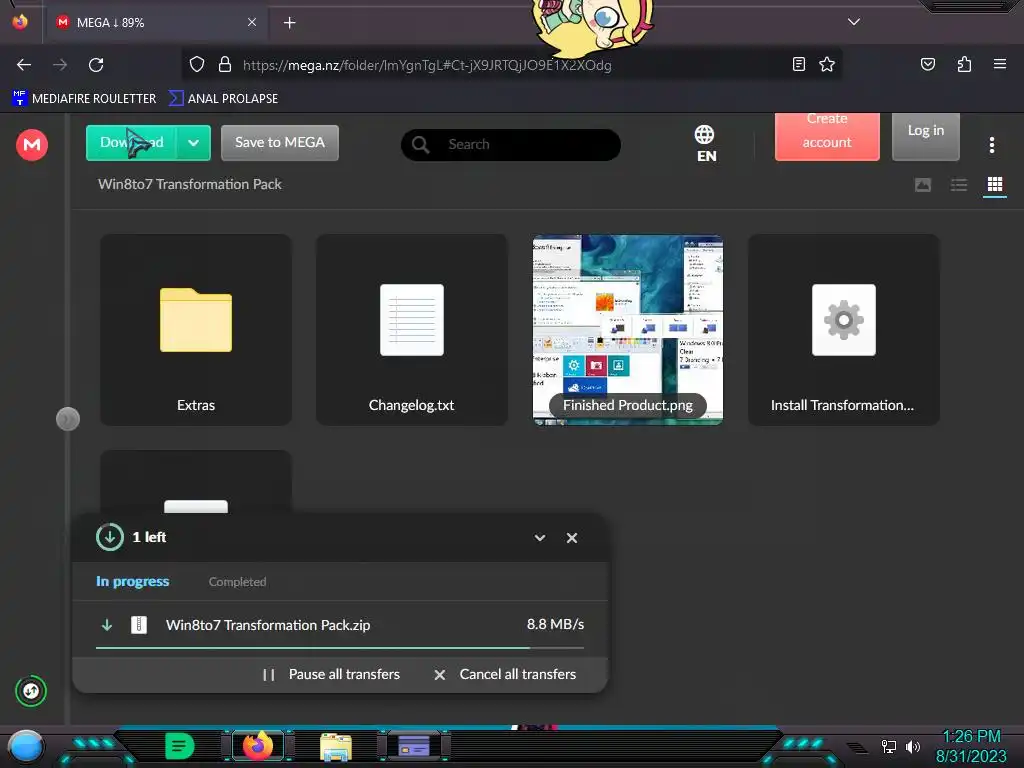Screen dimensions: 1024x768
Task: Collapse the transfers panel with the chevron
Action: point(539,538)
